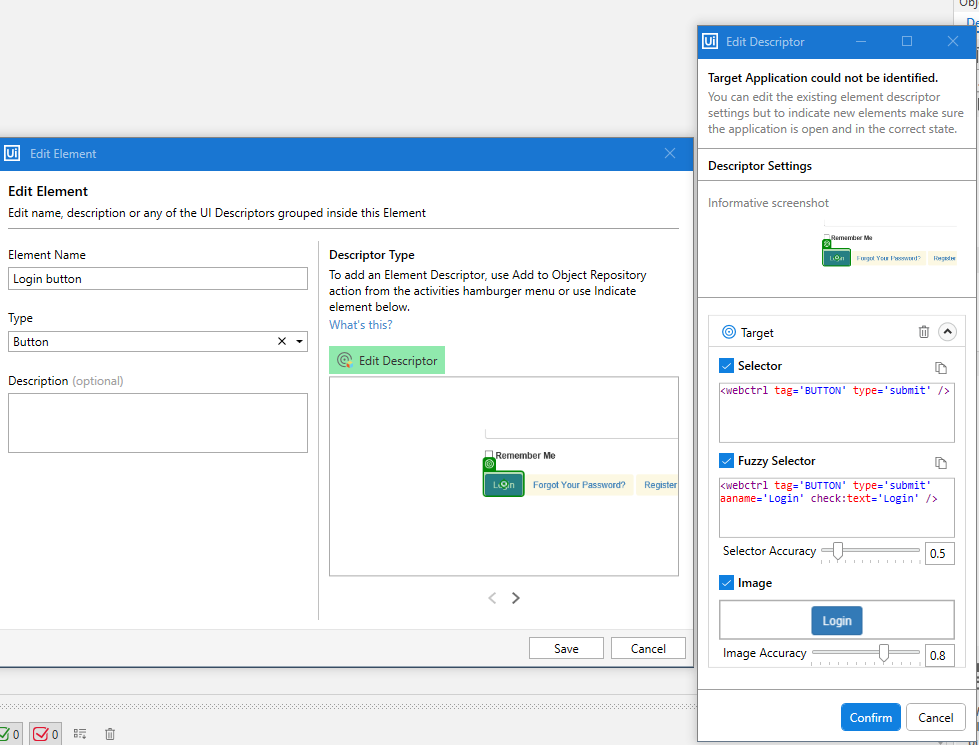Click the Element Name field
This screenshot has height=745, width=979.
point(157,279)
